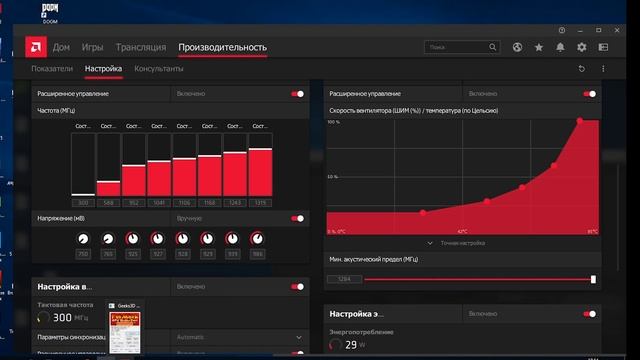This screenshot has width=640, height=360.
Task: Click frequency state bar for 952 MHz
Action: point(134,164)
